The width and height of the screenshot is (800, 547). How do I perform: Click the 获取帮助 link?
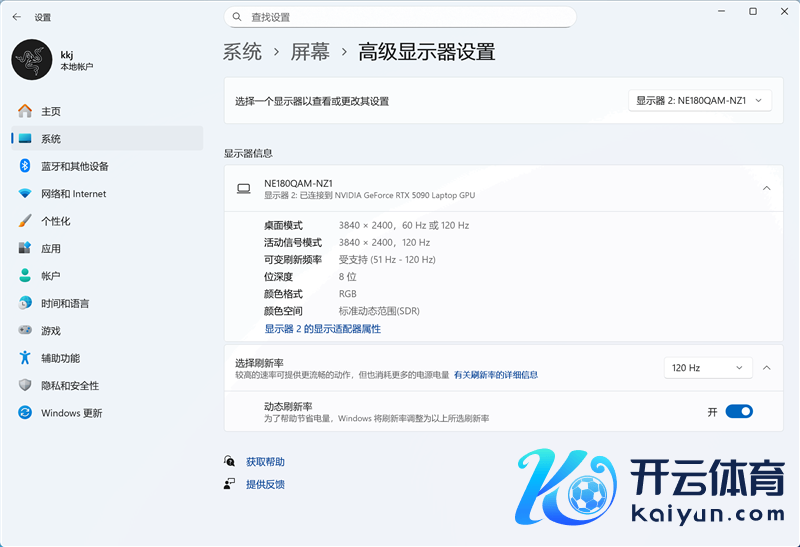pos(265,462)
